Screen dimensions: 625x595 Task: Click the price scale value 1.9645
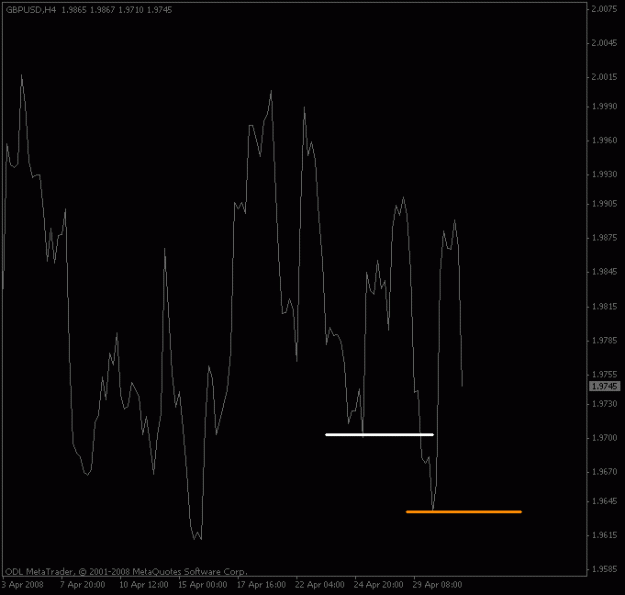click(604, 501)
